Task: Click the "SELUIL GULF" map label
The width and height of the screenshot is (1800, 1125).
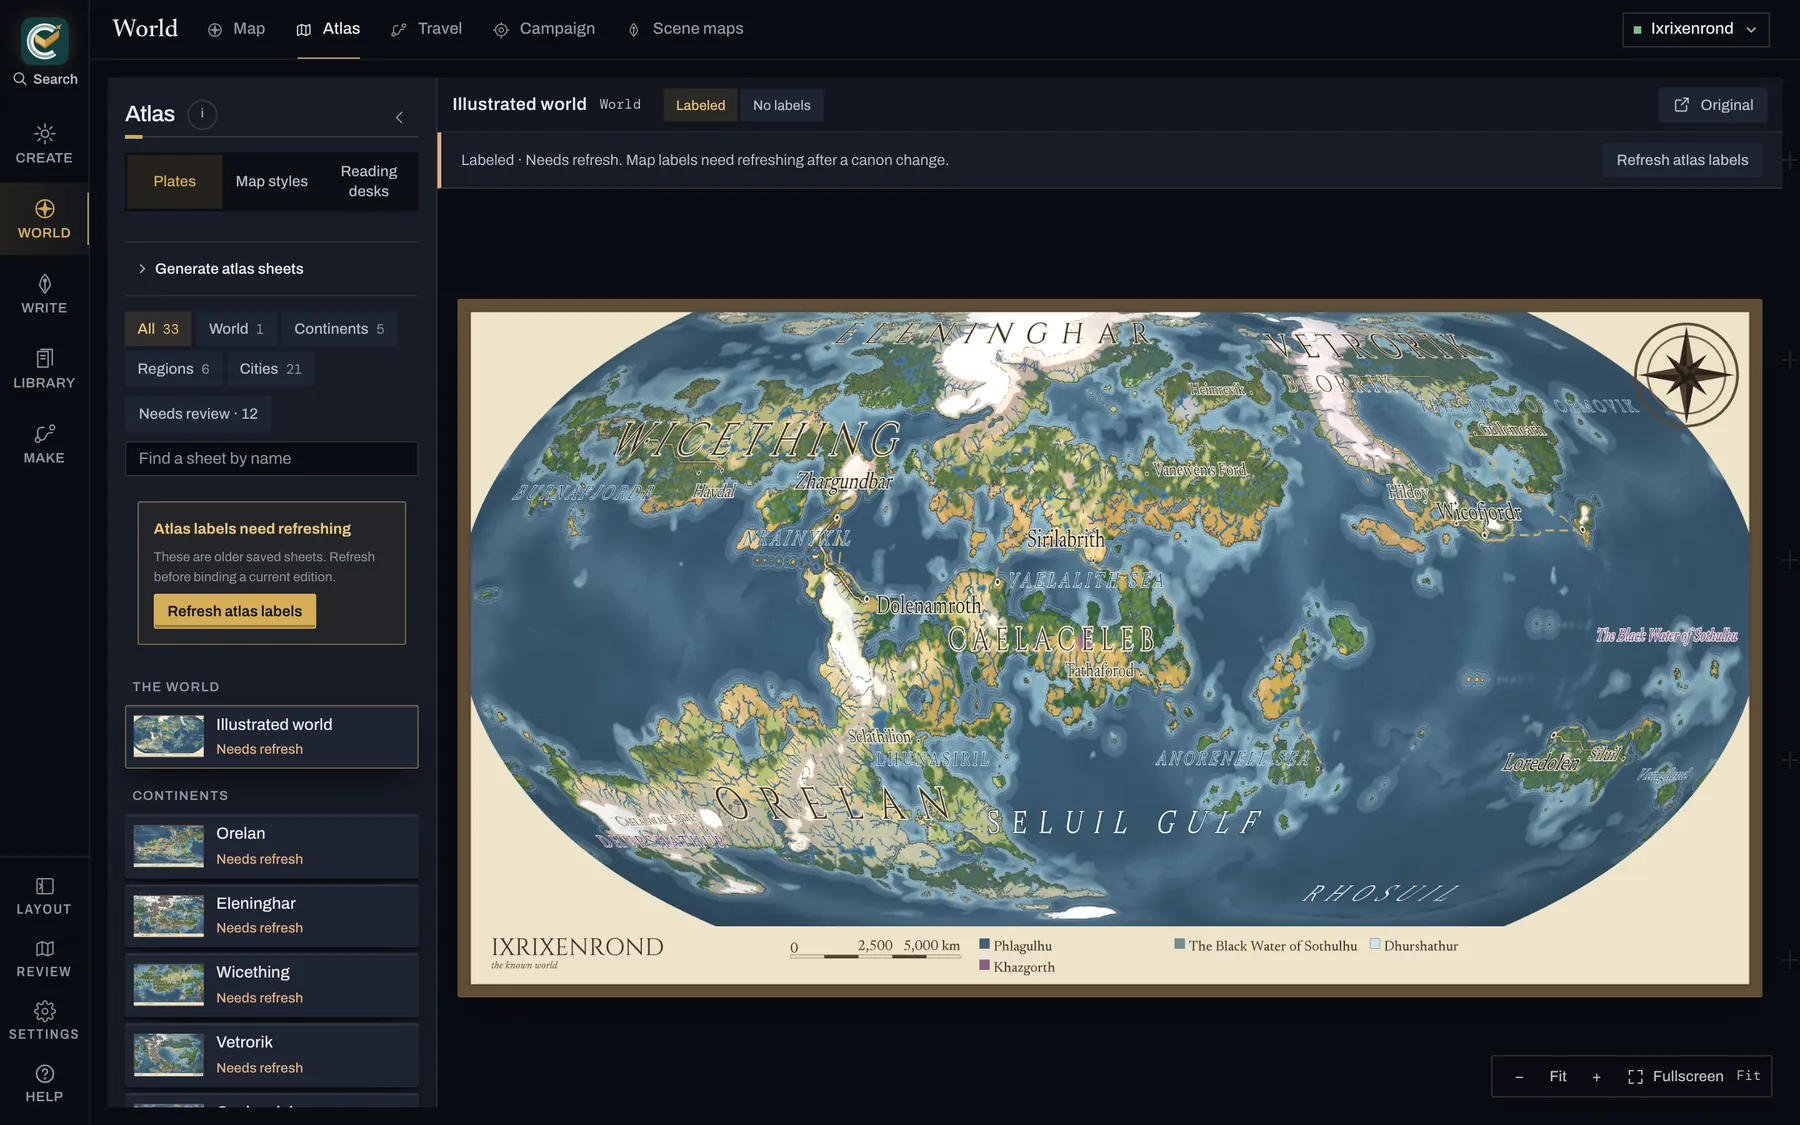Action: [1124, 823]
